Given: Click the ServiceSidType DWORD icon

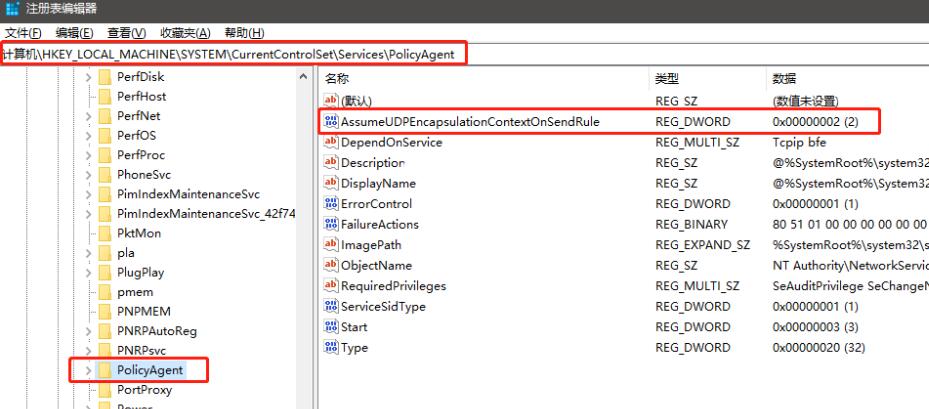Looking at the screenshot, I should [331, 306].
